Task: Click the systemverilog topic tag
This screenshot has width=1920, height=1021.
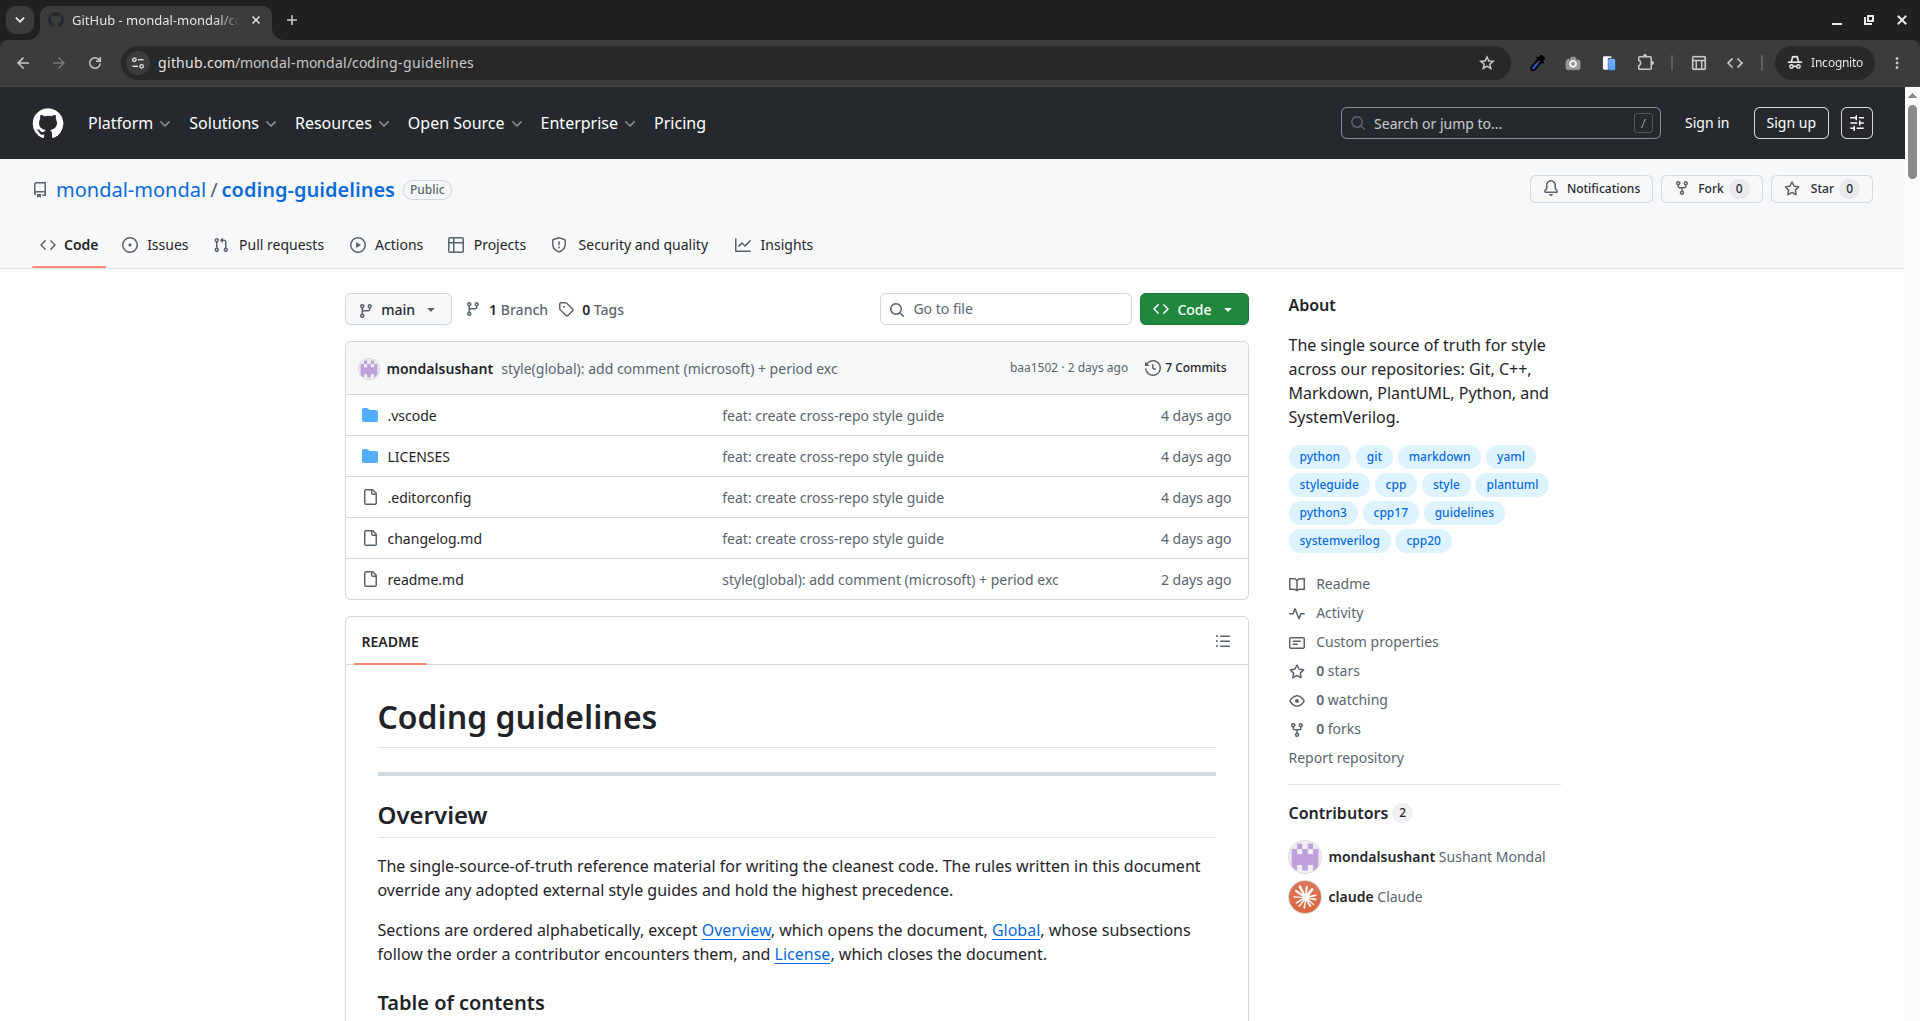Action: 1339,541
